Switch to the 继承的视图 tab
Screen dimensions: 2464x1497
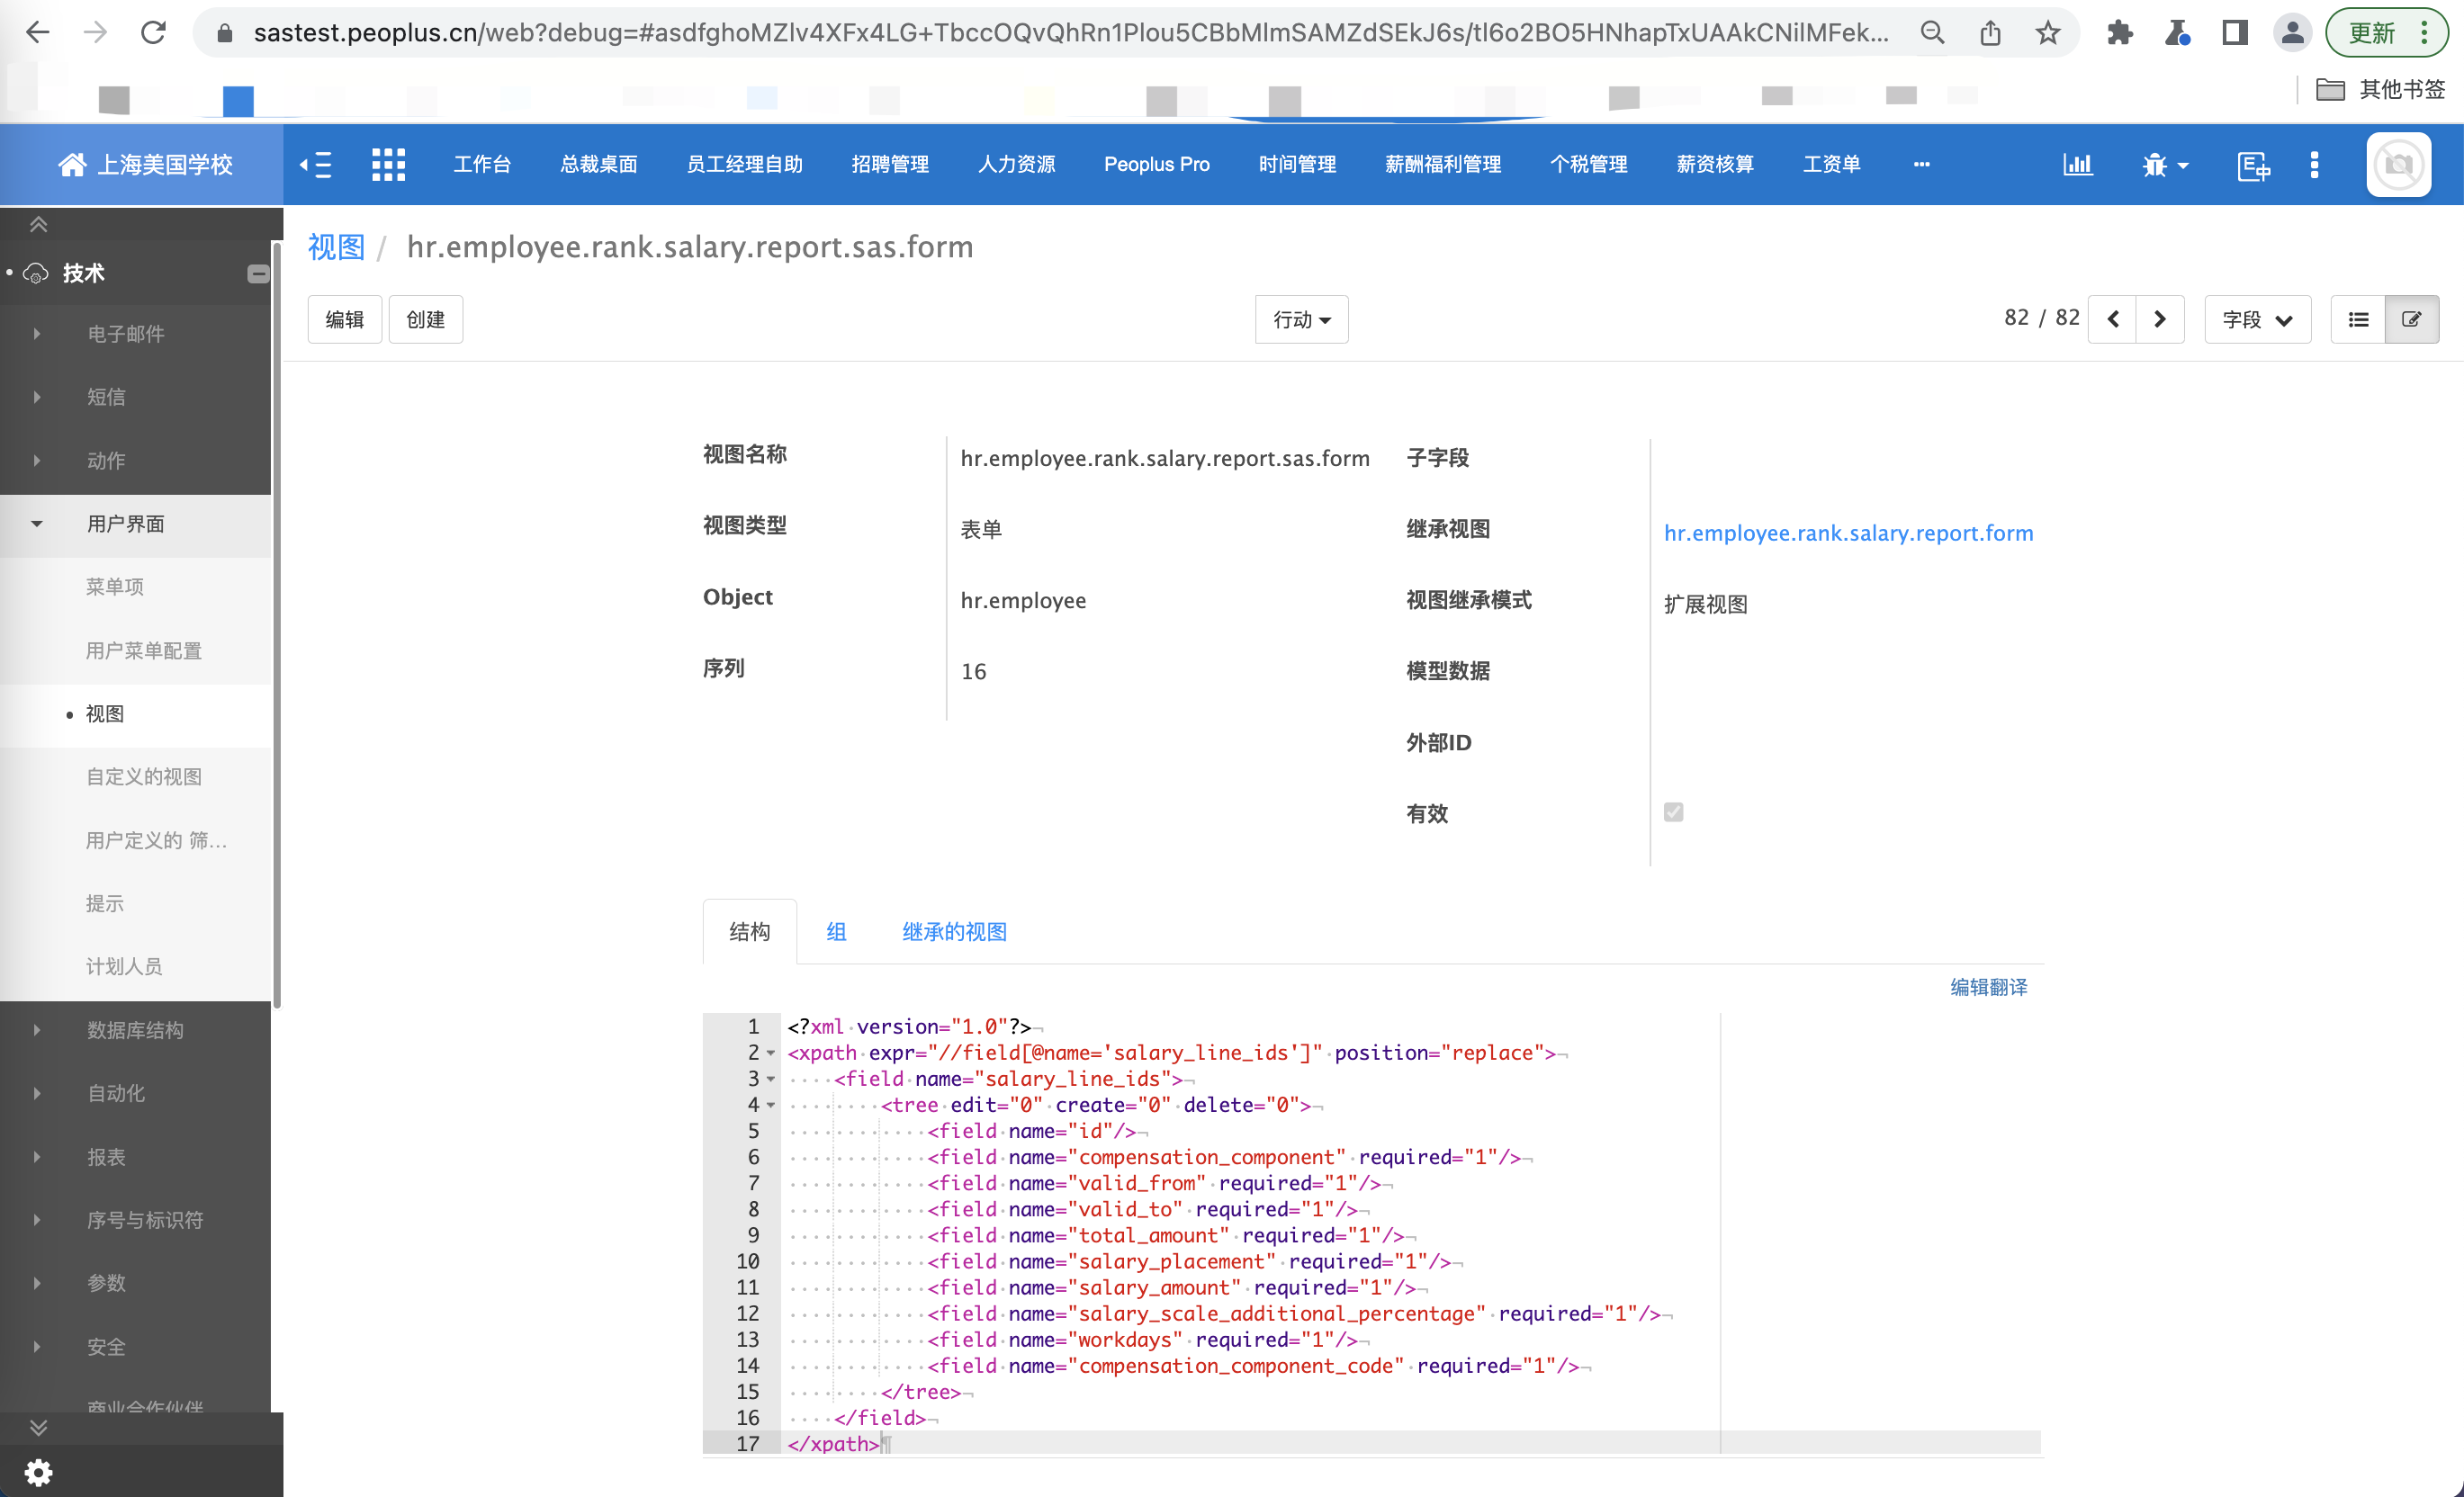954,932
